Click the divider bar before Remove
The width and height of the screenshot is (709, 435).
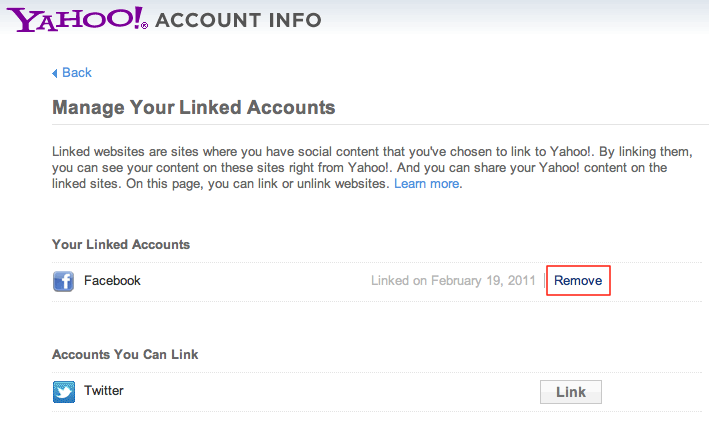click(x=544, y=280)
